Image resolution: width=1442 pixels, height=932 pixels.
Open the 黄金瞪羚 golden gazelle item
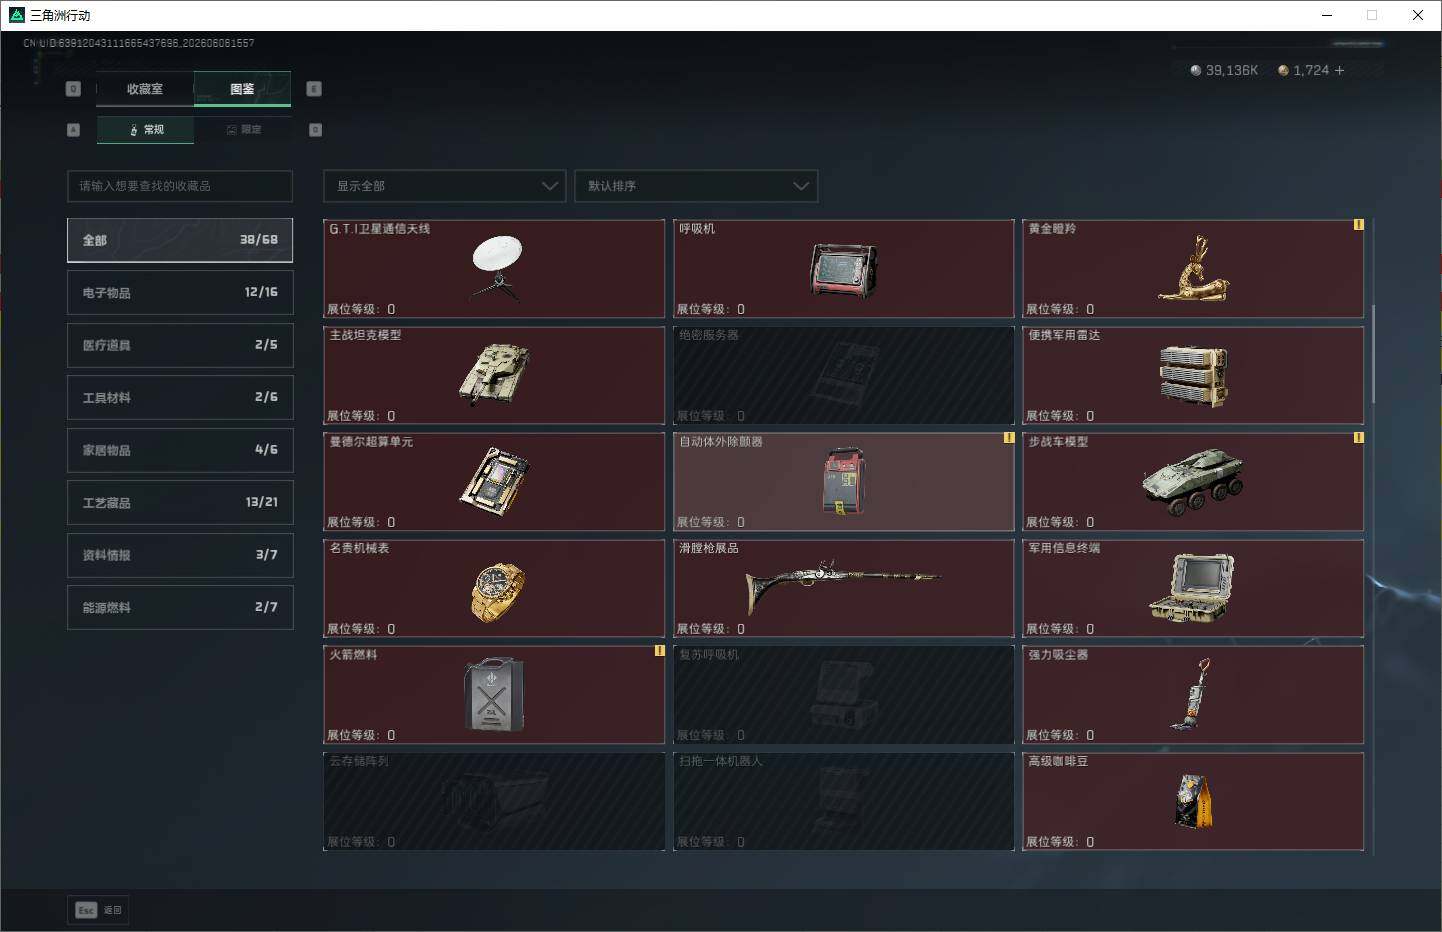click(x=1193, y=269)
